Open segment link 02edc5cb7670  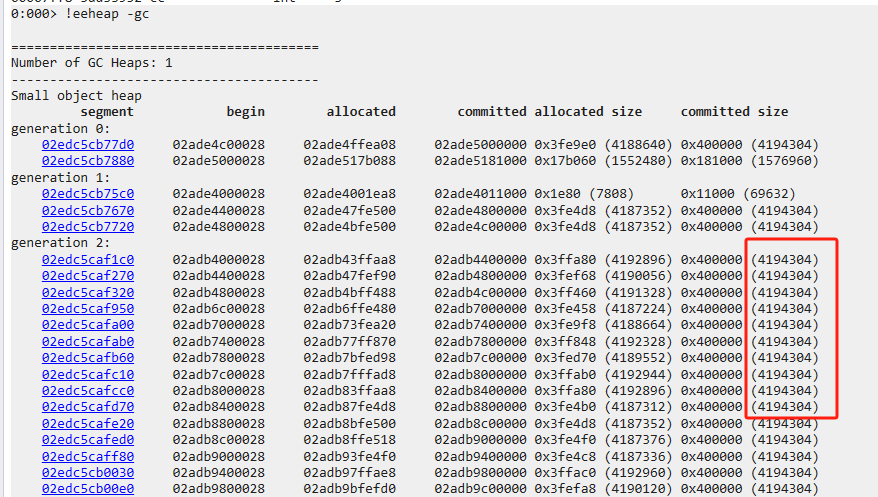(88, 210)
